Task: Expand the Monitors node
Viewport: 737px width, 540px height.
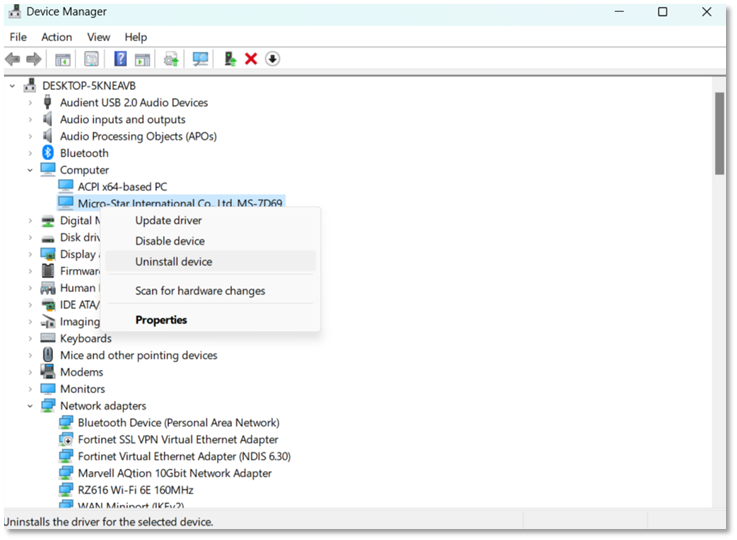Action: [30, 389]
